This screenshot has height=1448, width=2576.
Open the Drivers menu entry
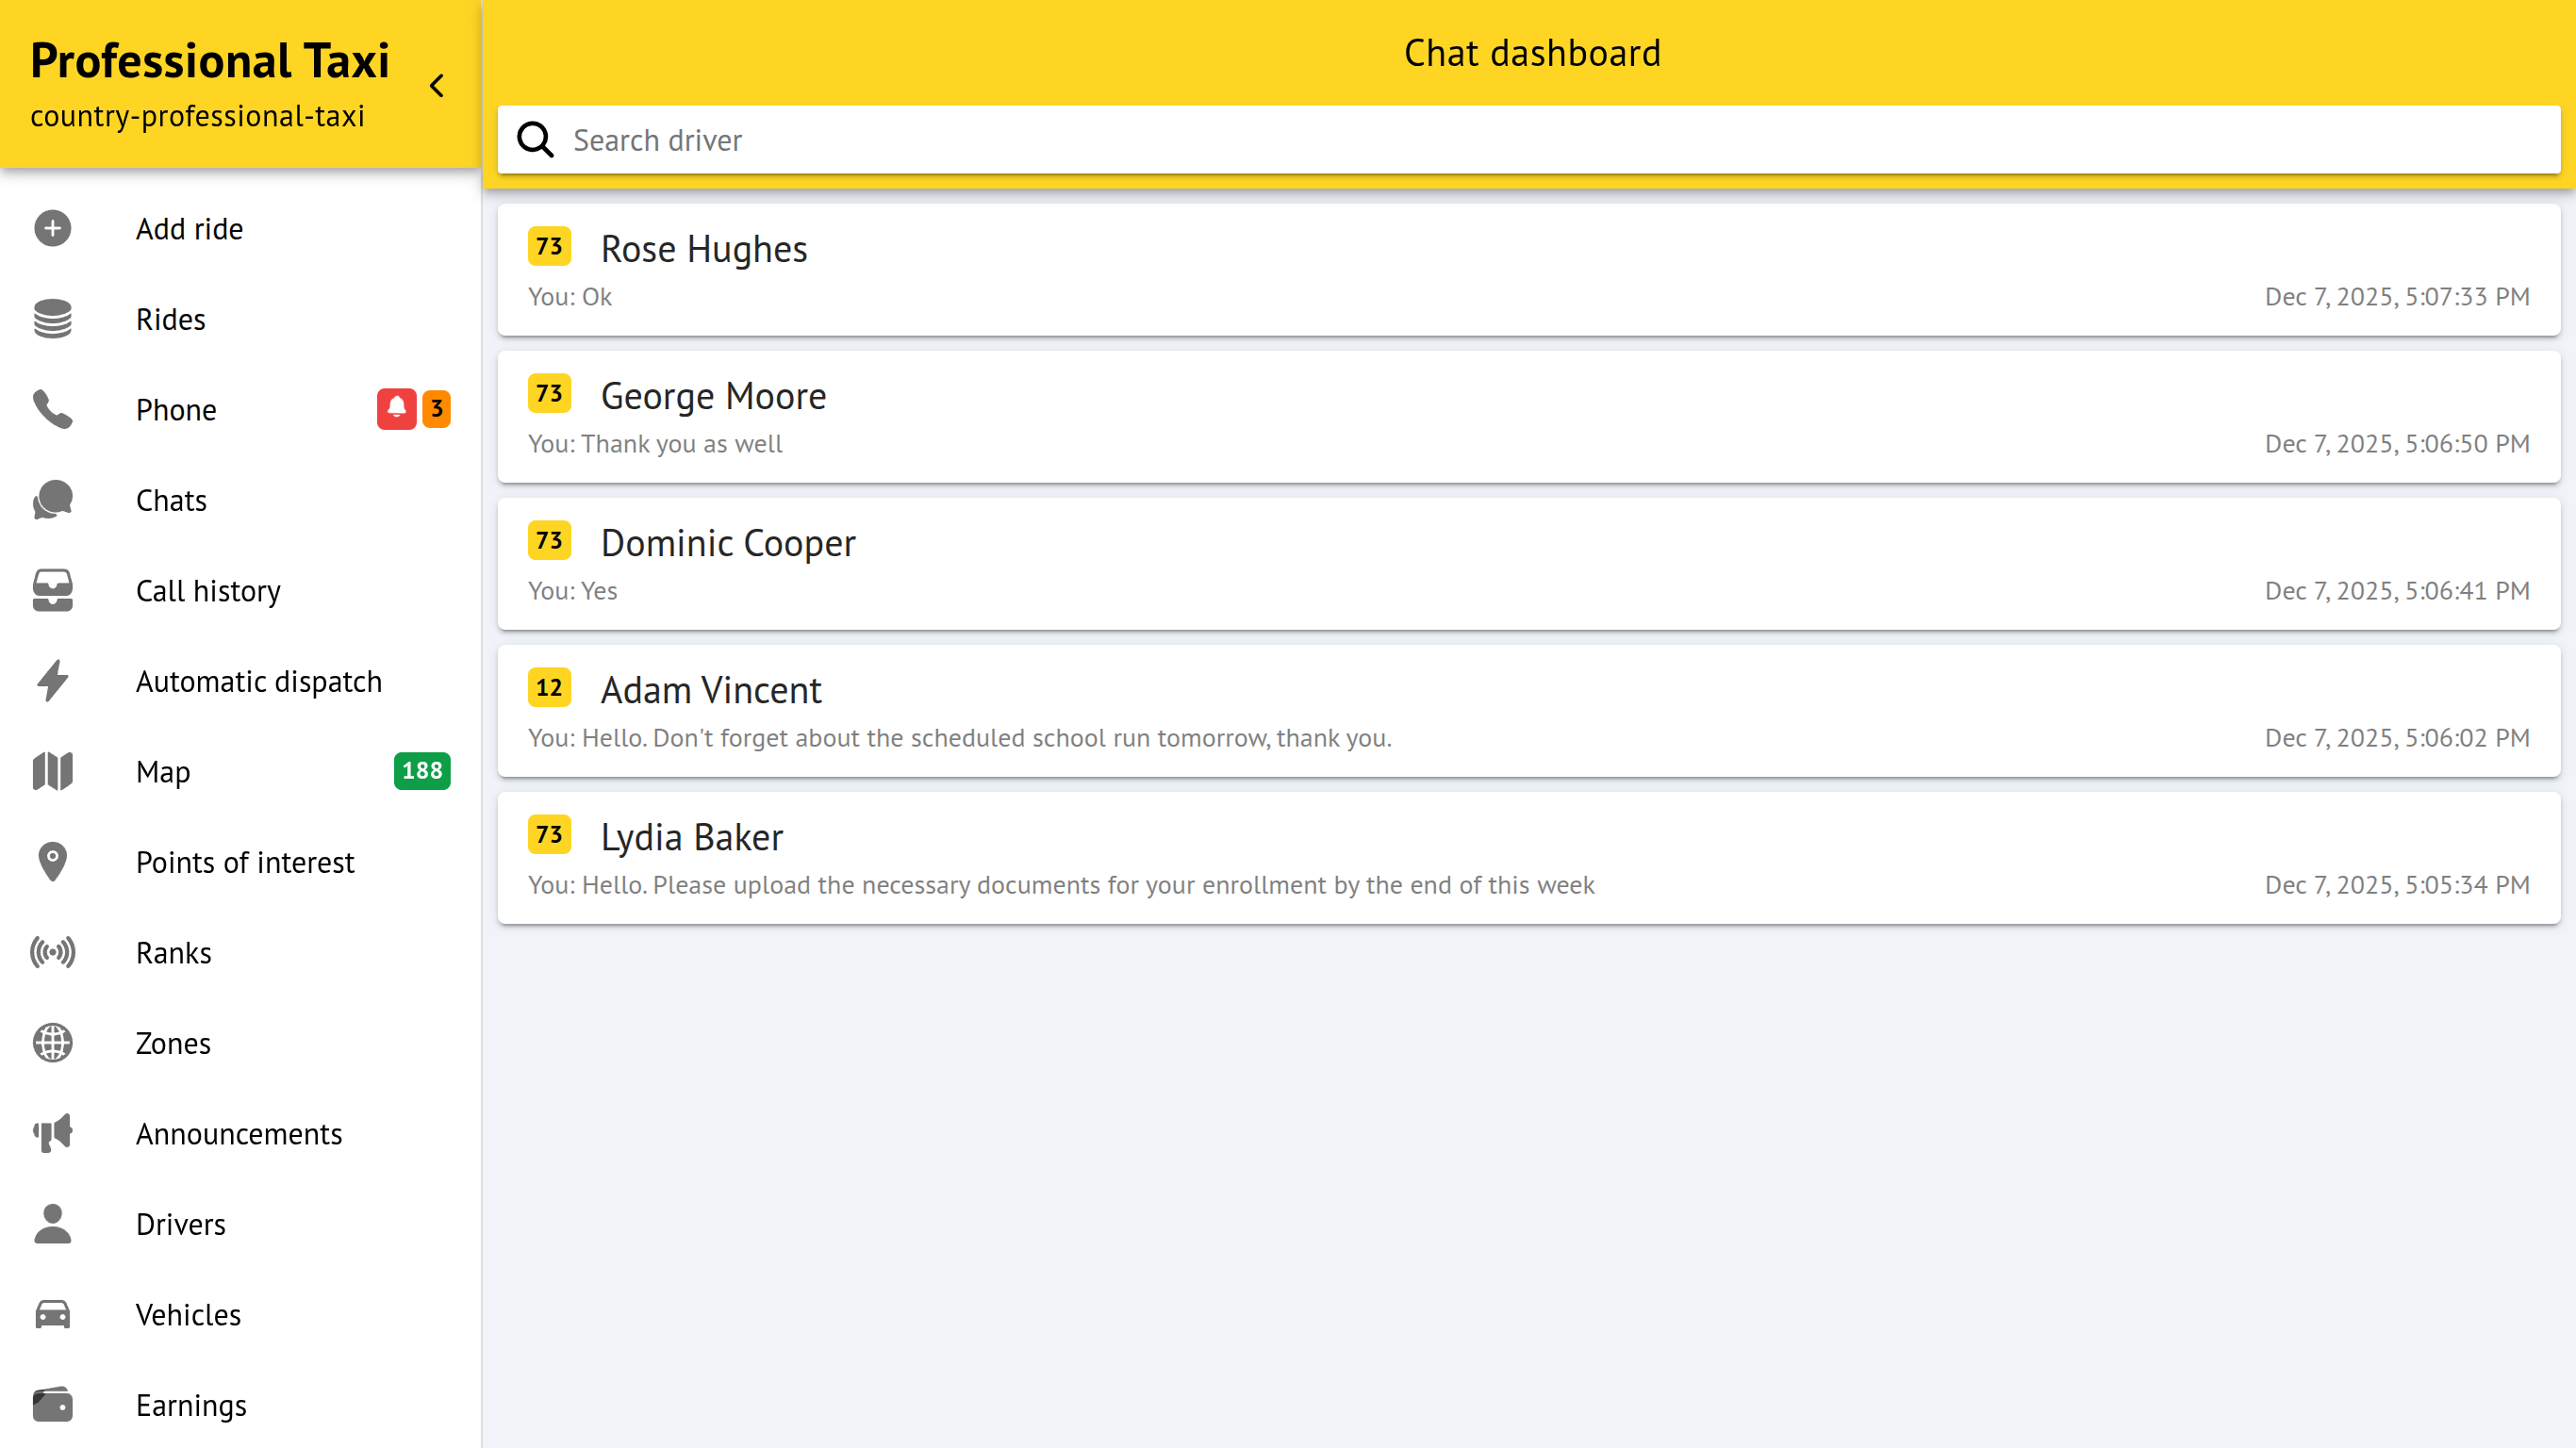[180, 1224]
